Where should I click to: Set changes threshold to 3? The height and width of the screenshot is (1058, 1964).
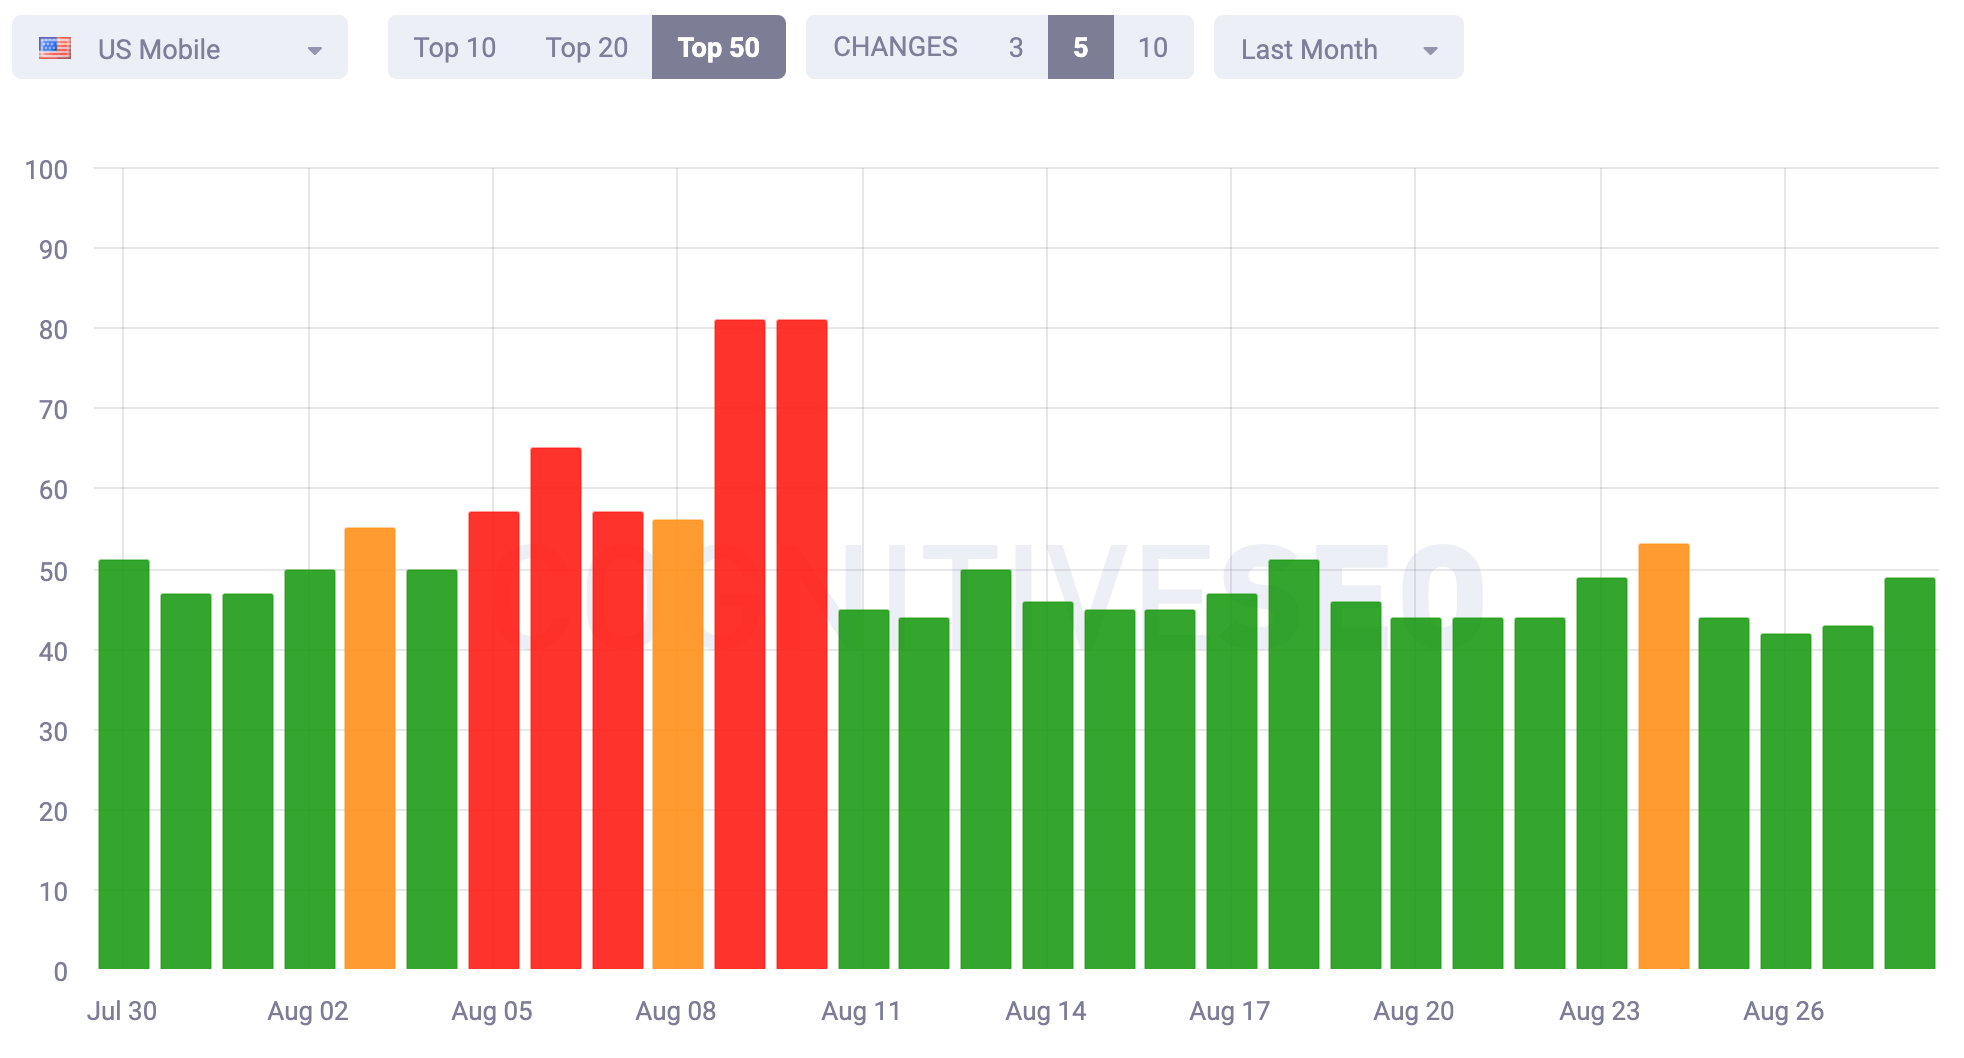(1016, 47)
